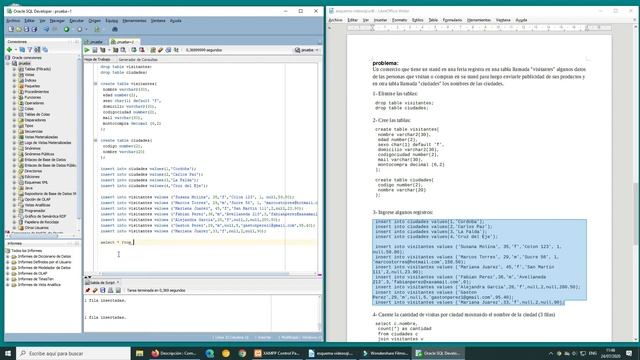This screenshot has height=360, width=640.
Task: Click the New file icon in main toolbar
Action: [x=11, y=29]
